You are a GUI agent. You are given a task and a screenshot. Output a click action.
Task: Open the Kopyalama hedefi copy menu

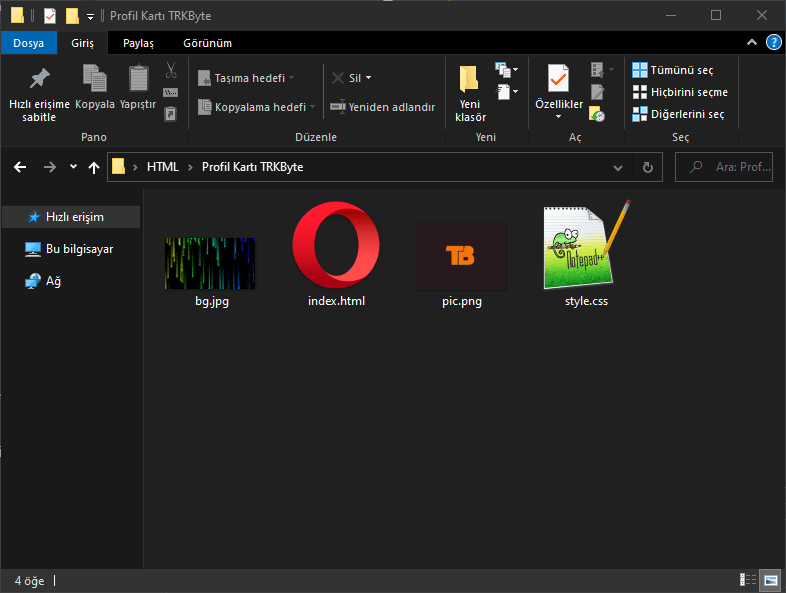point(256,107)
